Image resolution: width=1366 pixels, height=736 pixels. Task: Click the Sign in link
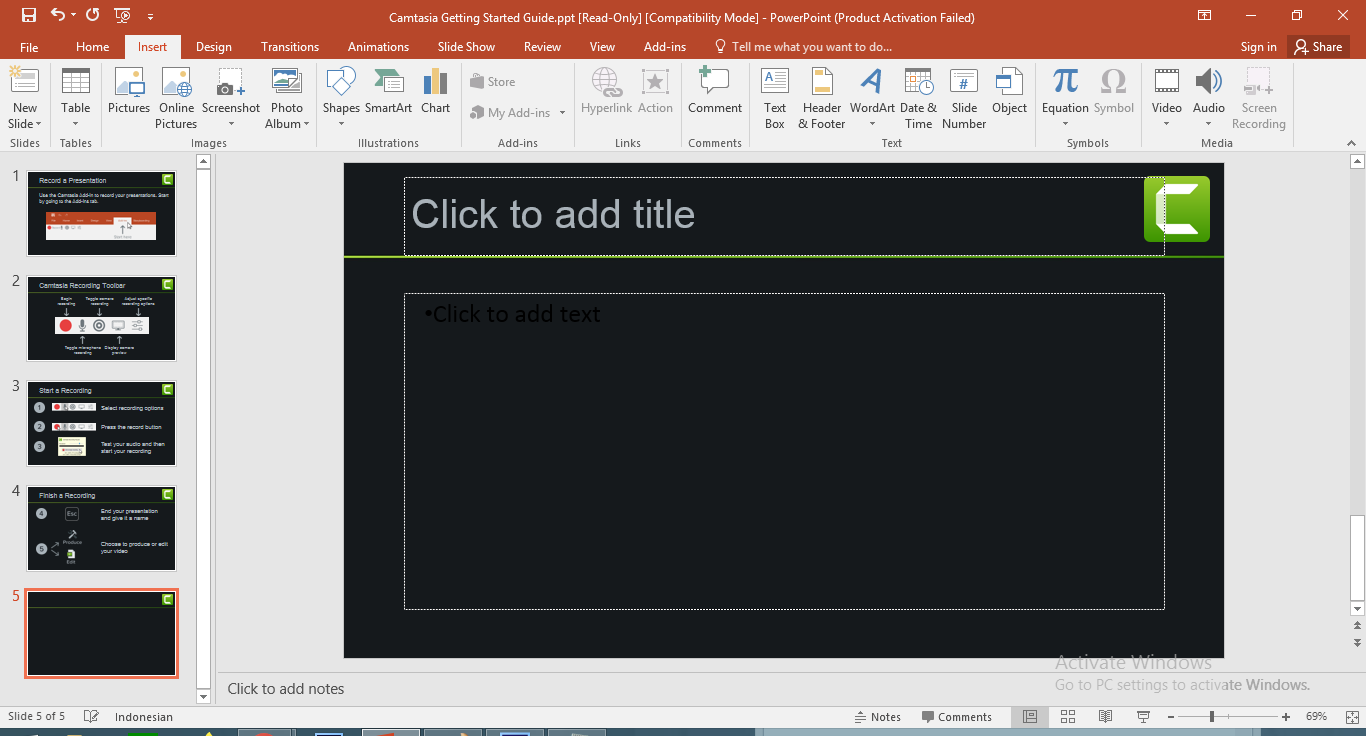1258,47
